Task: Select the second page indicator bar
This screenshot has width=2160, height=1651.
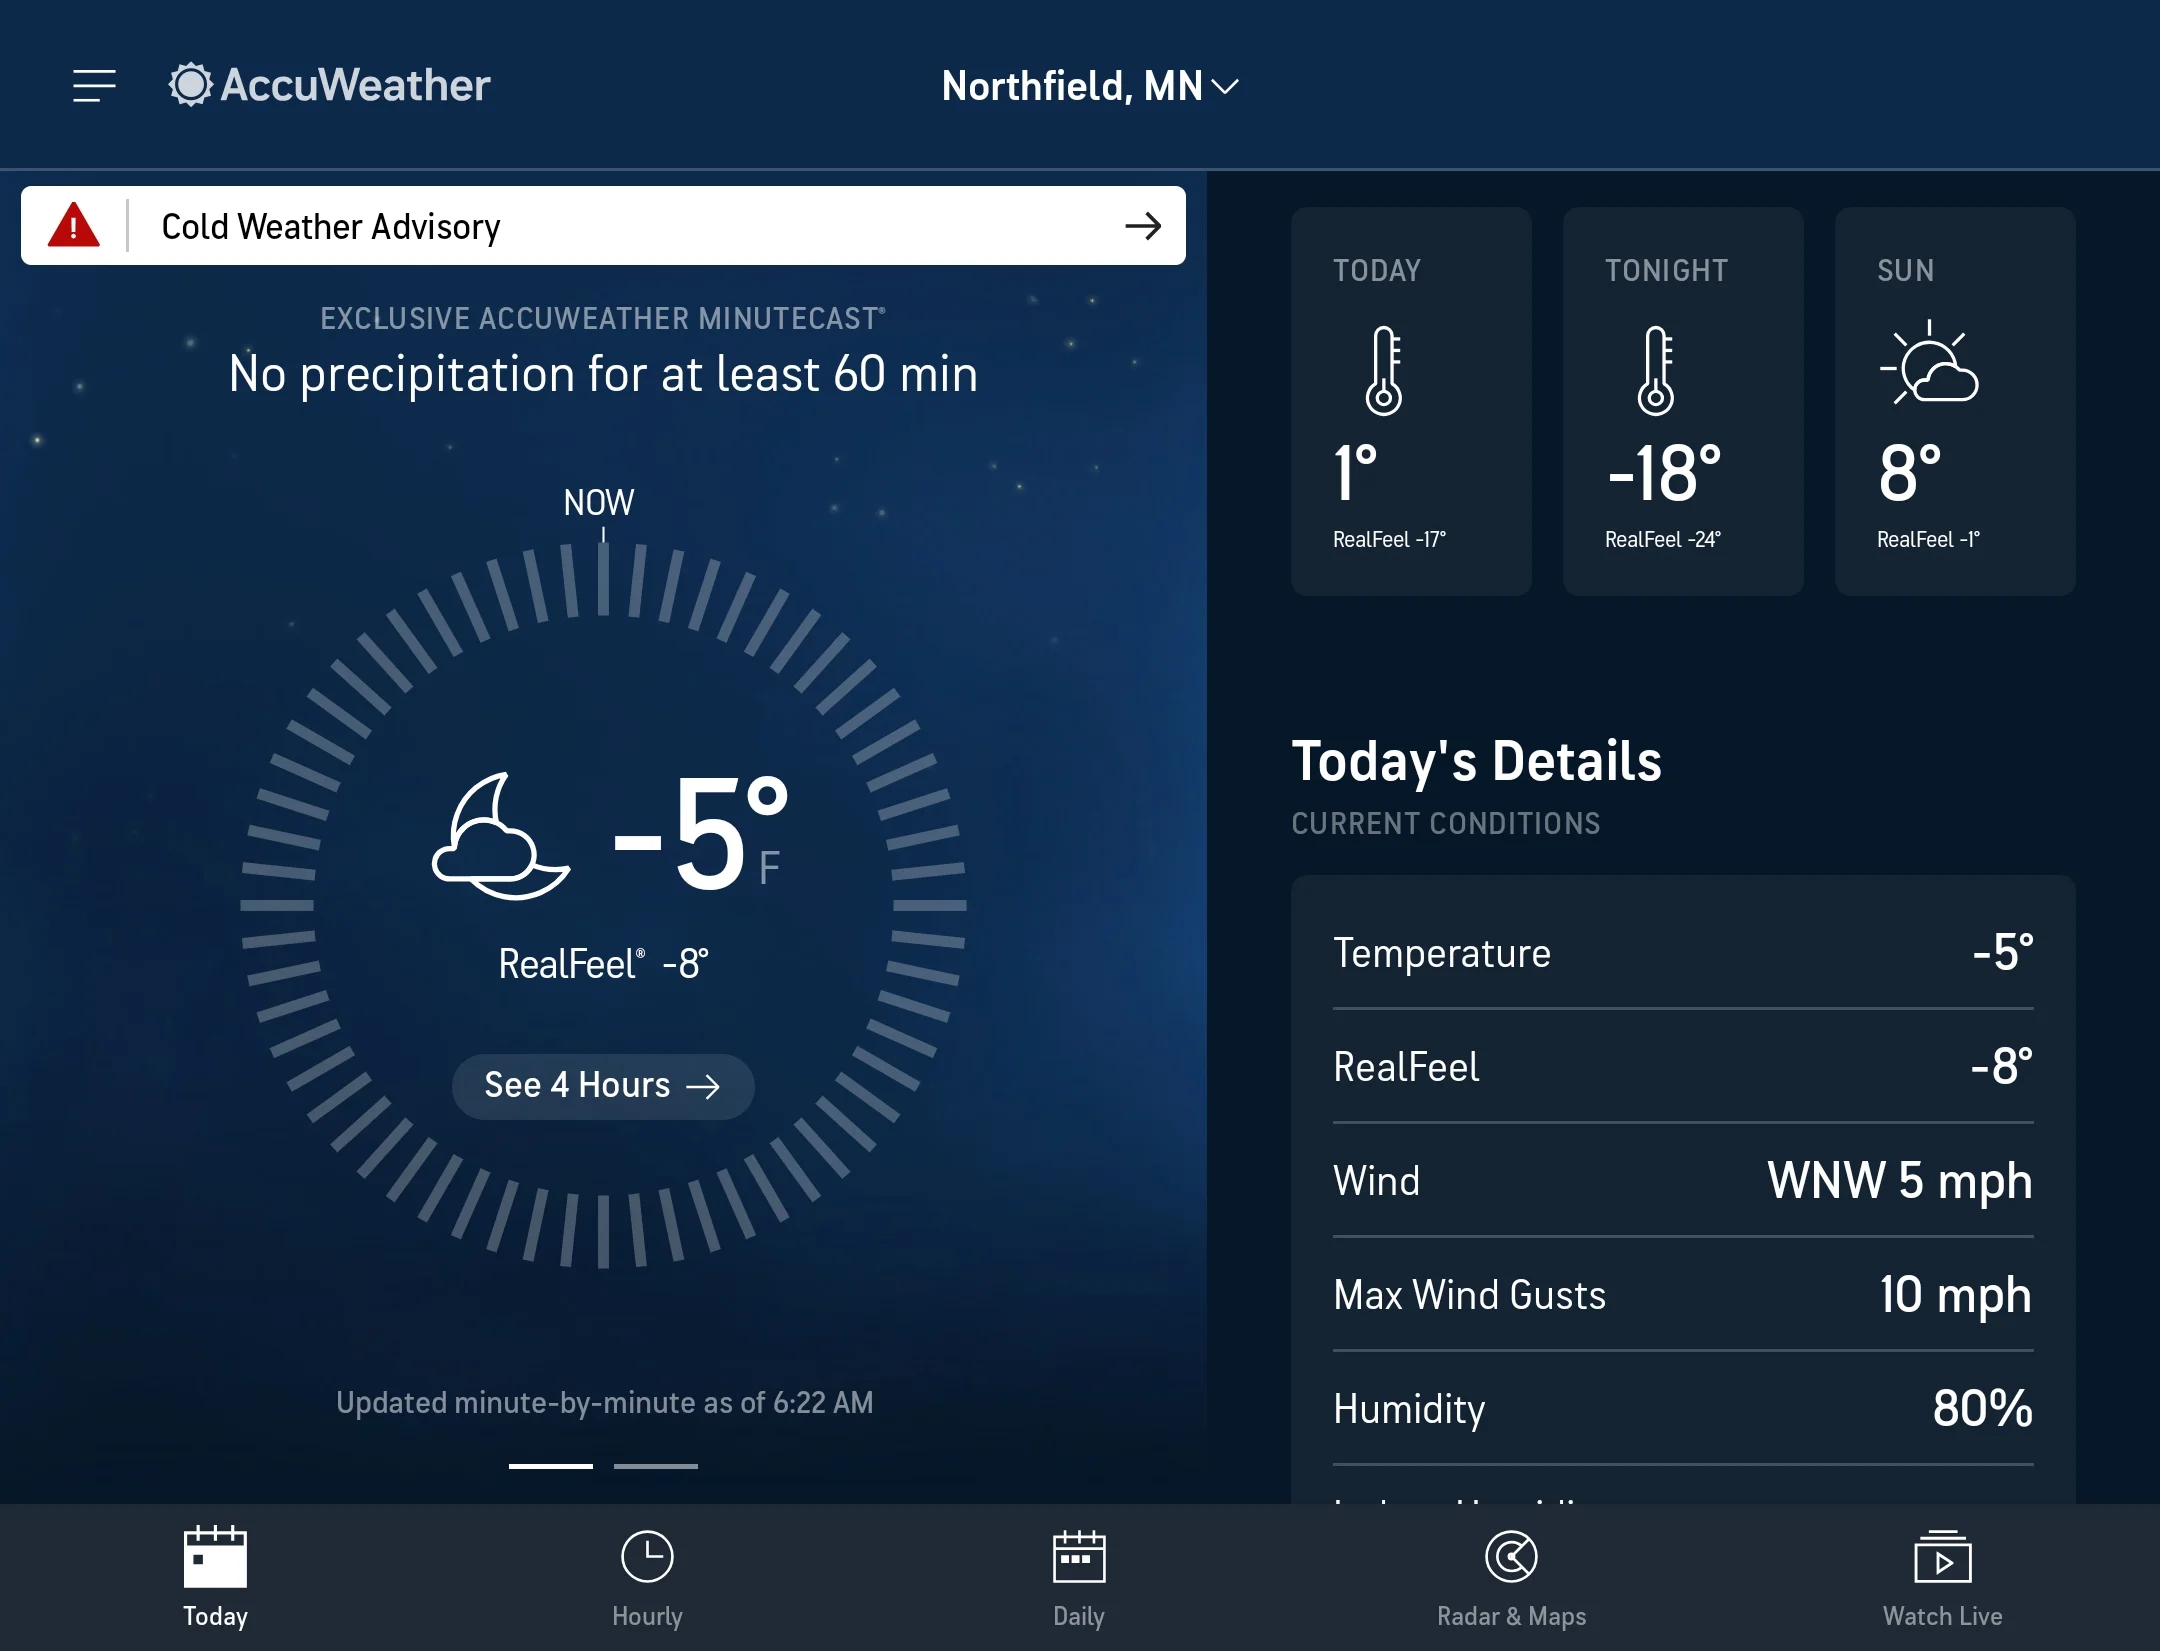Action: [656, 1466]
